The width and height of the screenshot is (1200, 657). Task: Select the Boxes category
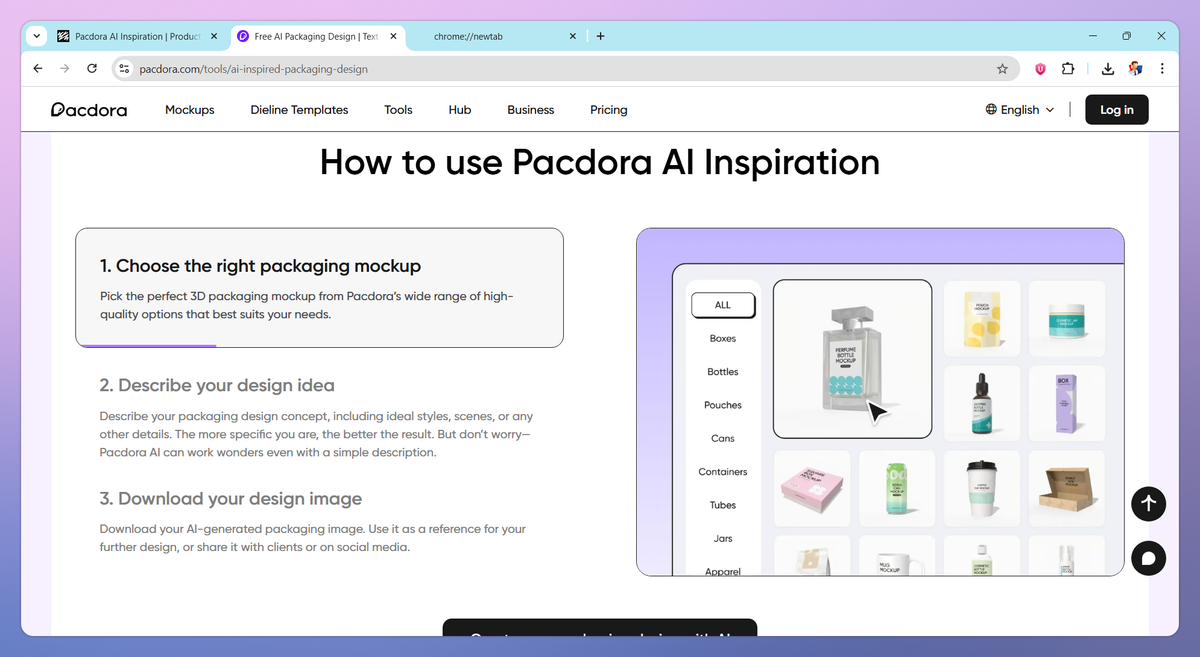coord(723,338)
